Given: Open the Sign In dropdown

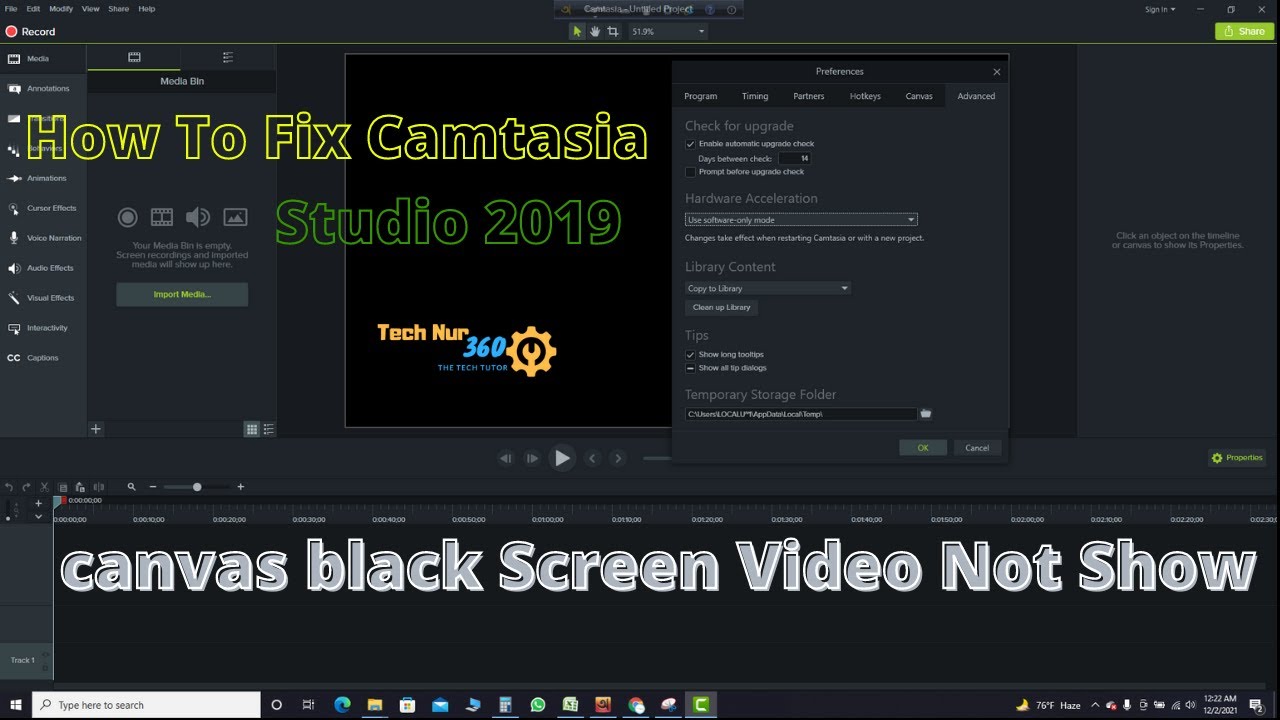Looking at the screenshot, I should pyautogui.click(x=1160, y=9).
